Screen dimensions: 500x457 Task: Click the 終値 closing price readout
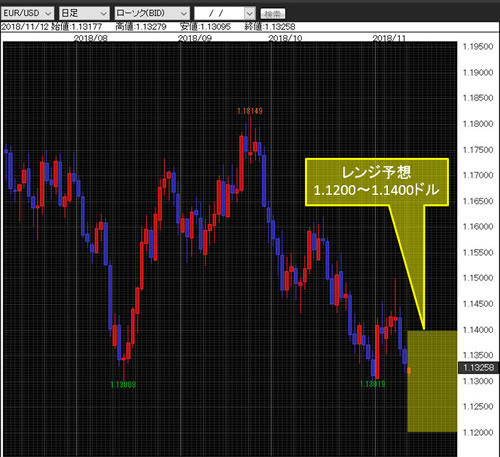pyautogui.click(x=270, y=27)
